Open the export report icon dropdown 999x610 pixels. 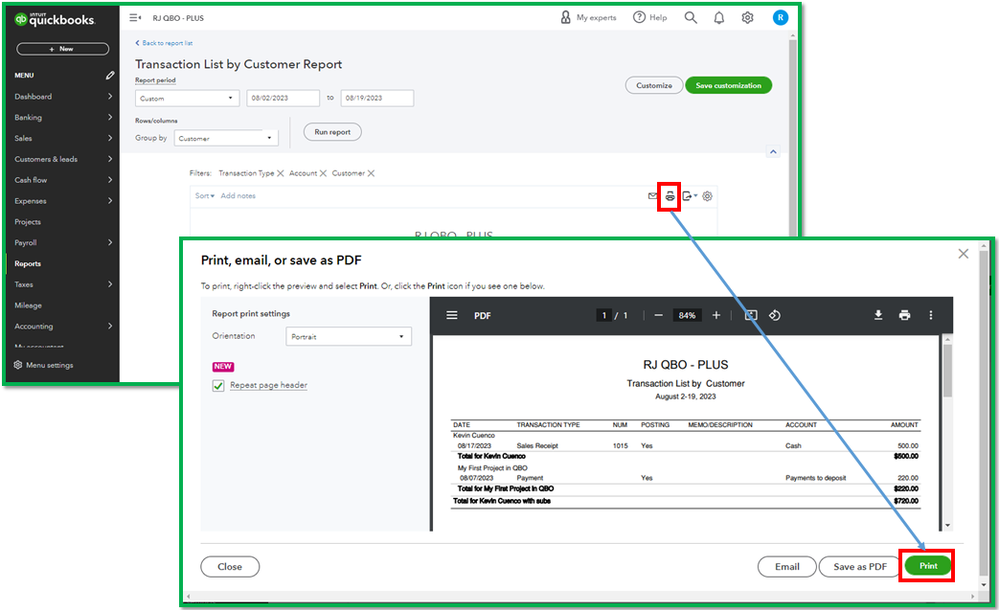click(689, 196)
